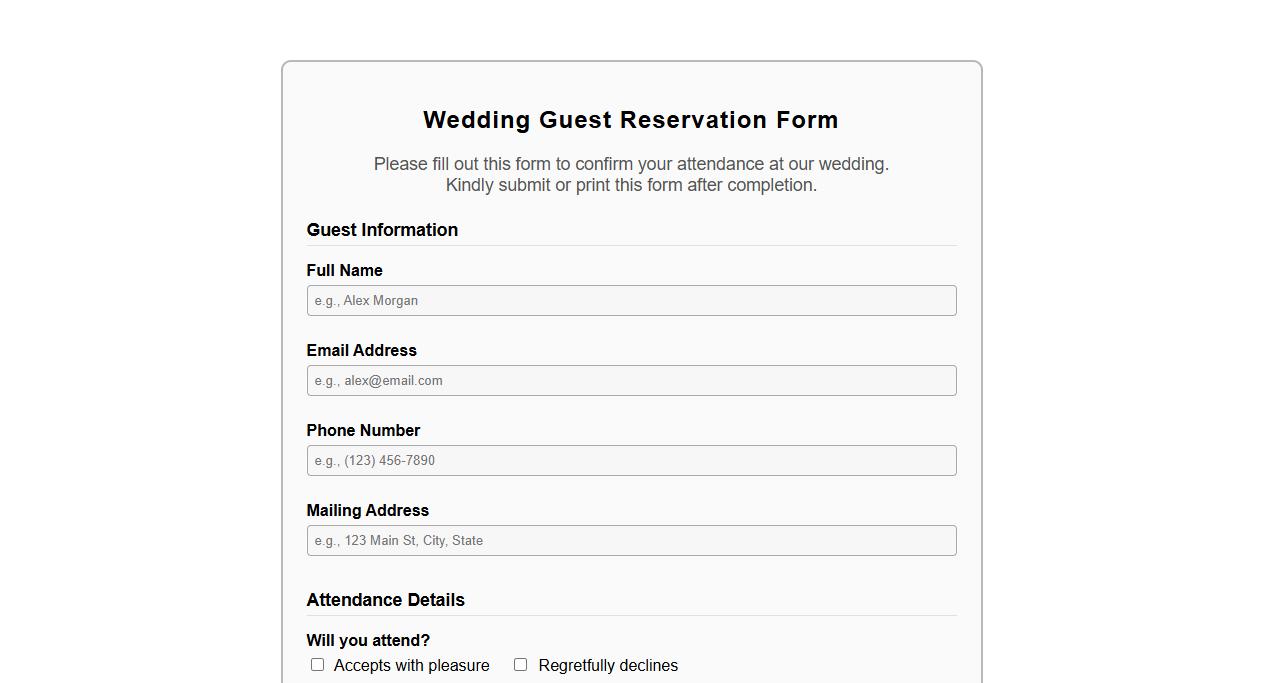This screenshot has height=683, width=1263.
Task: Click the 'Will you attend?' question label
Action: tap(368, 640)
